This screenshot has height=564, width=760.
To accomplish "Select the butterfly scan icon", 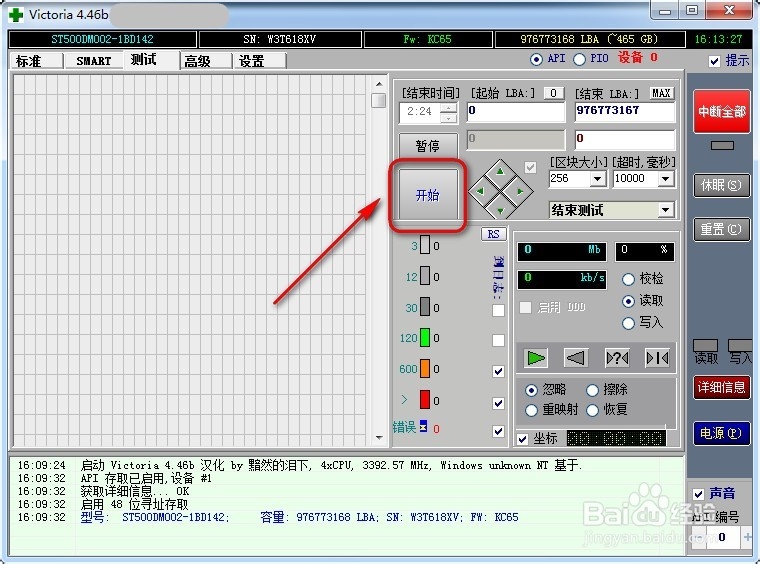I will coord(657,358).
